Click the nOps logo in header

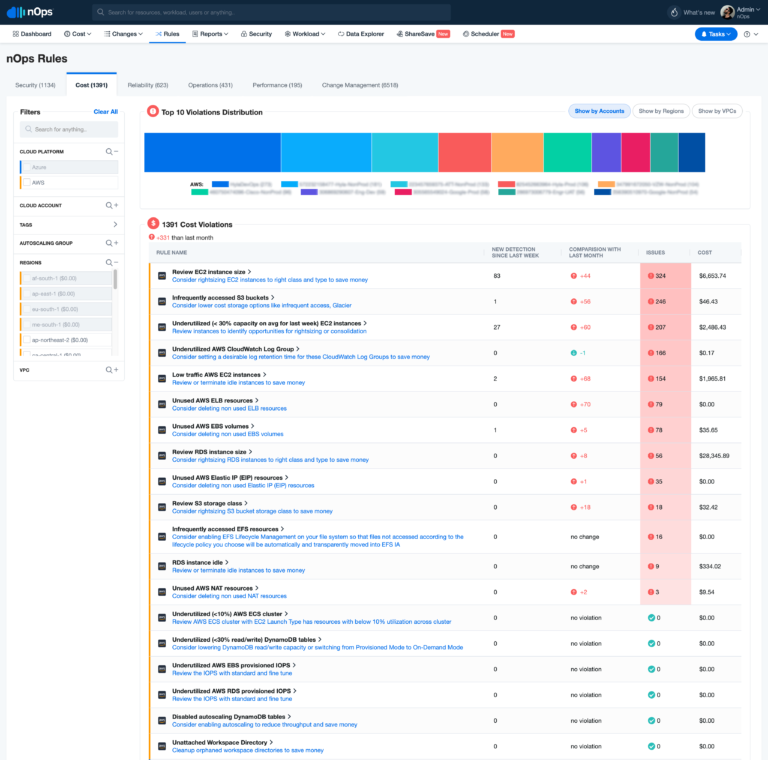coord(31,12)
